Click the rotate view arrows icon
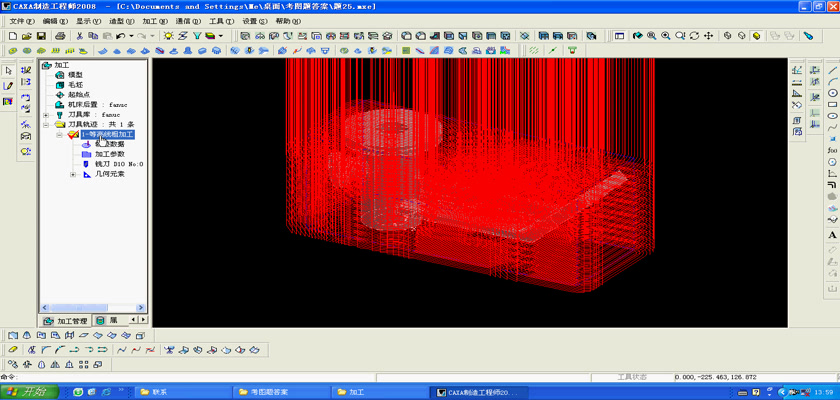The height and width of the screenshot is (400, 840). [x=694, y=36]
